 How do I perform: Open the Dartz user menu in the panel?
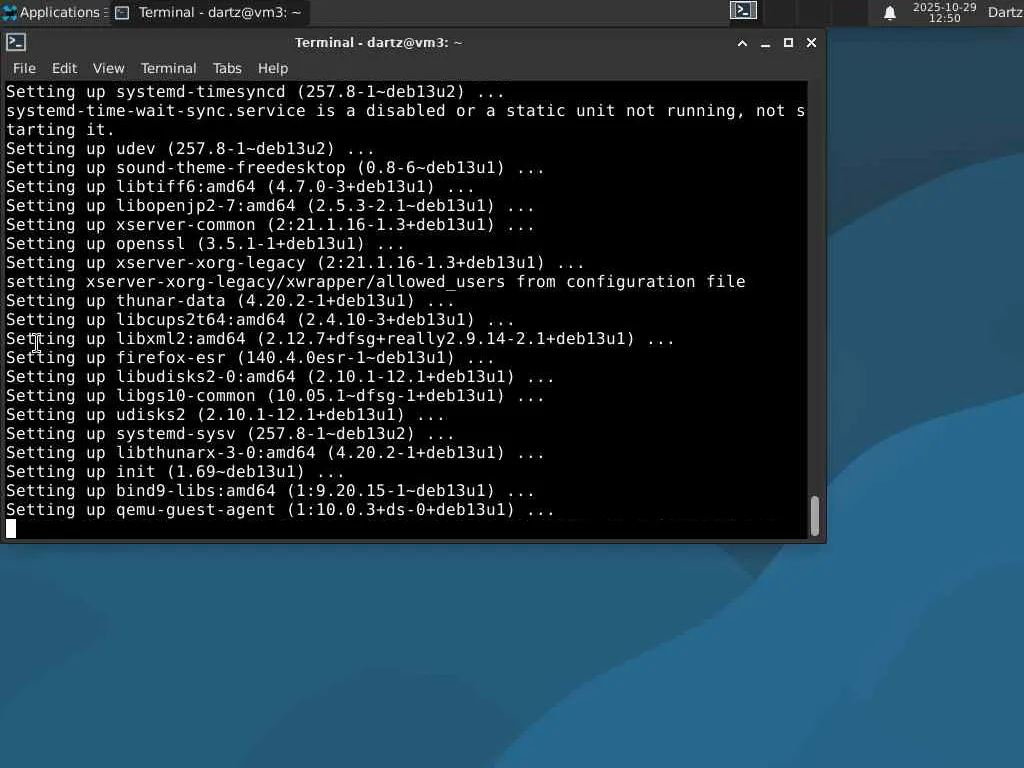pyautogui.click(x=1005, y=12)
